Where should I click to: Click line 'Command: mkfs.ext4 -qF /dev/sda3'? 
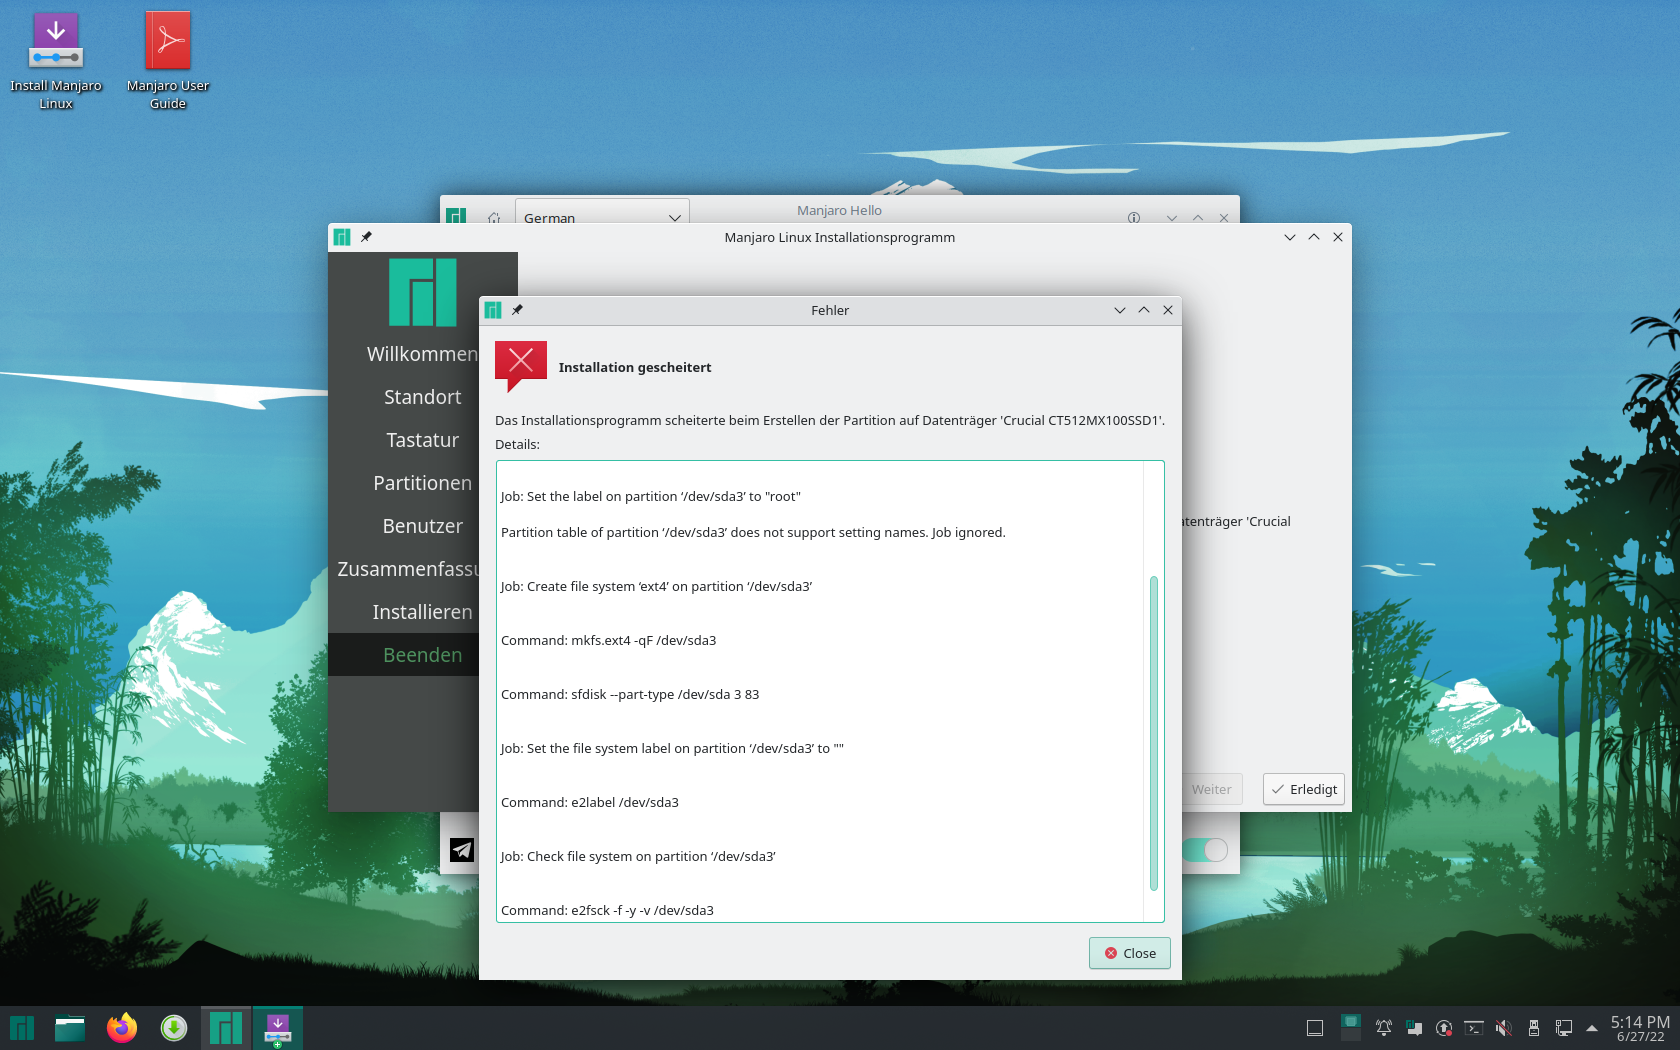[x=608, y=640]
